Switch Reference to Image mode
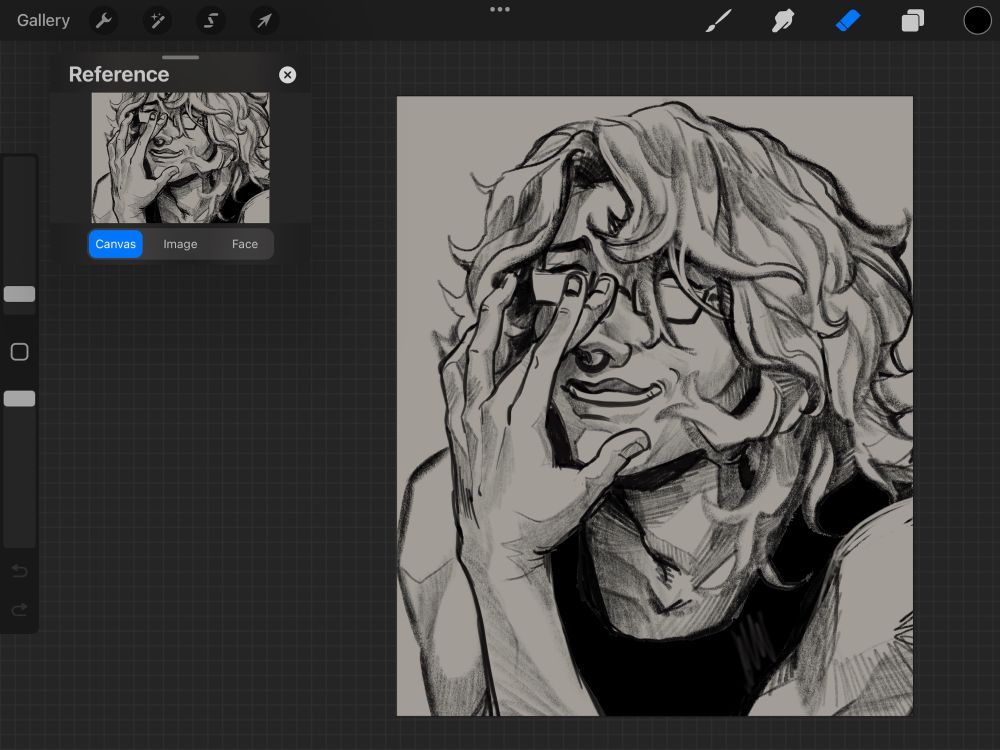1000x750 pixels. coord(180,244)
